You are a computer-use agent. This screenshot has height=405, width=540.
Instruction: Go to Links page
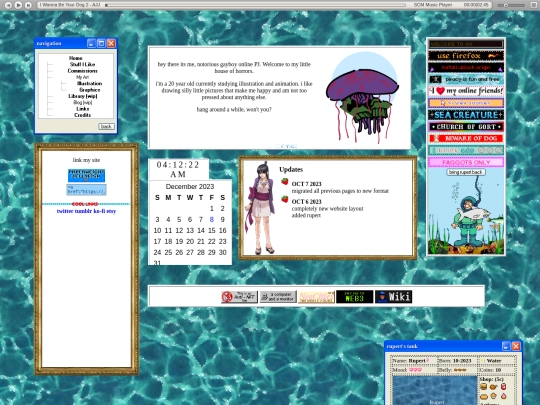click(82, 109)
